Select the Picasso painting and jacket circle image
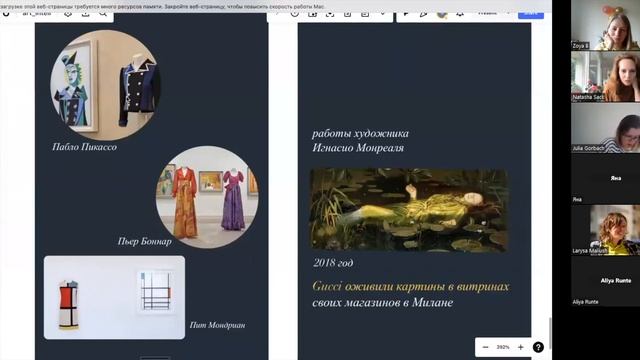640x360 pixels. point(105,85)
